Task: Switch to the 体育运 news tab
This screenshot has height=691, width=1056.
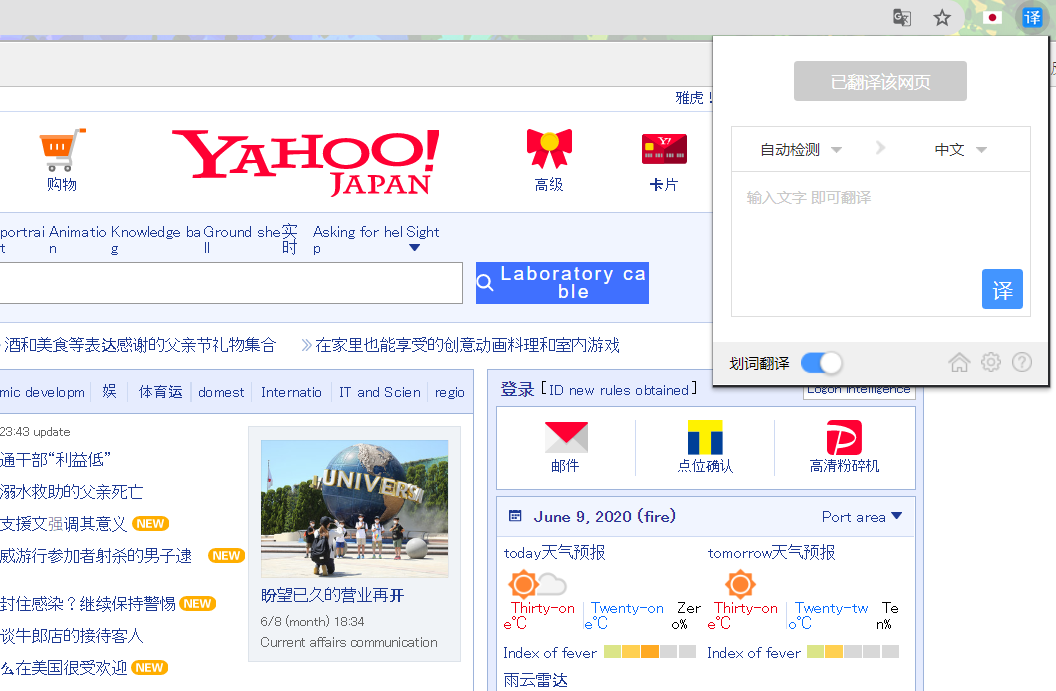Action: 160,392
